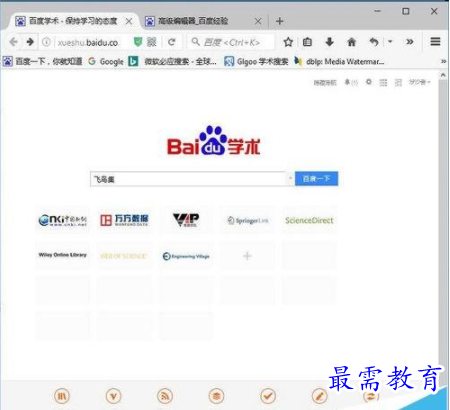Click the Baidu Scholar search input field
Viewport: 450px width, 410px height.
pyautogui.click(x=188, y=179)
